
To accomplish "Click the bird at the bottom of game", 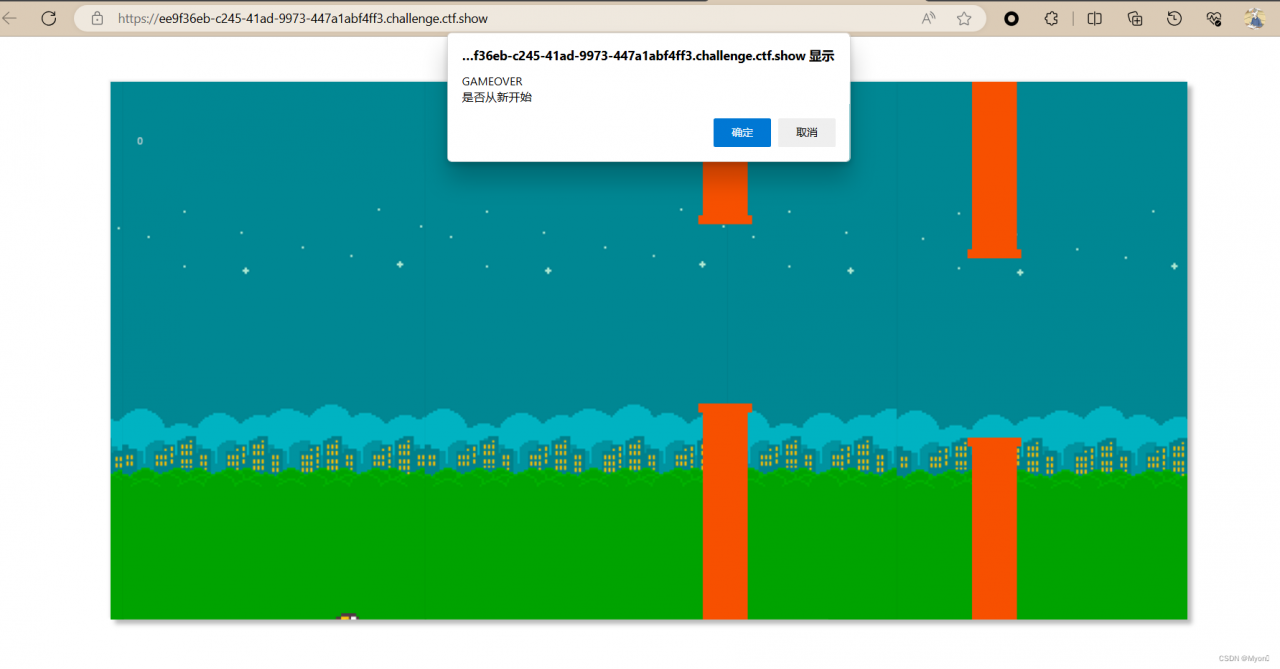I will point(348,617).
